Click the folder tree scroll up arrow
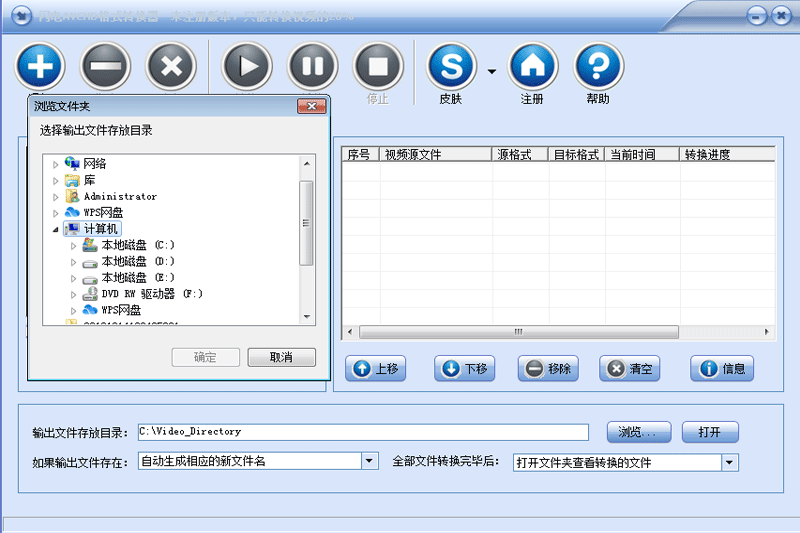Image resolution: width=800 pixels, height=533 pixels. (307, 164)
